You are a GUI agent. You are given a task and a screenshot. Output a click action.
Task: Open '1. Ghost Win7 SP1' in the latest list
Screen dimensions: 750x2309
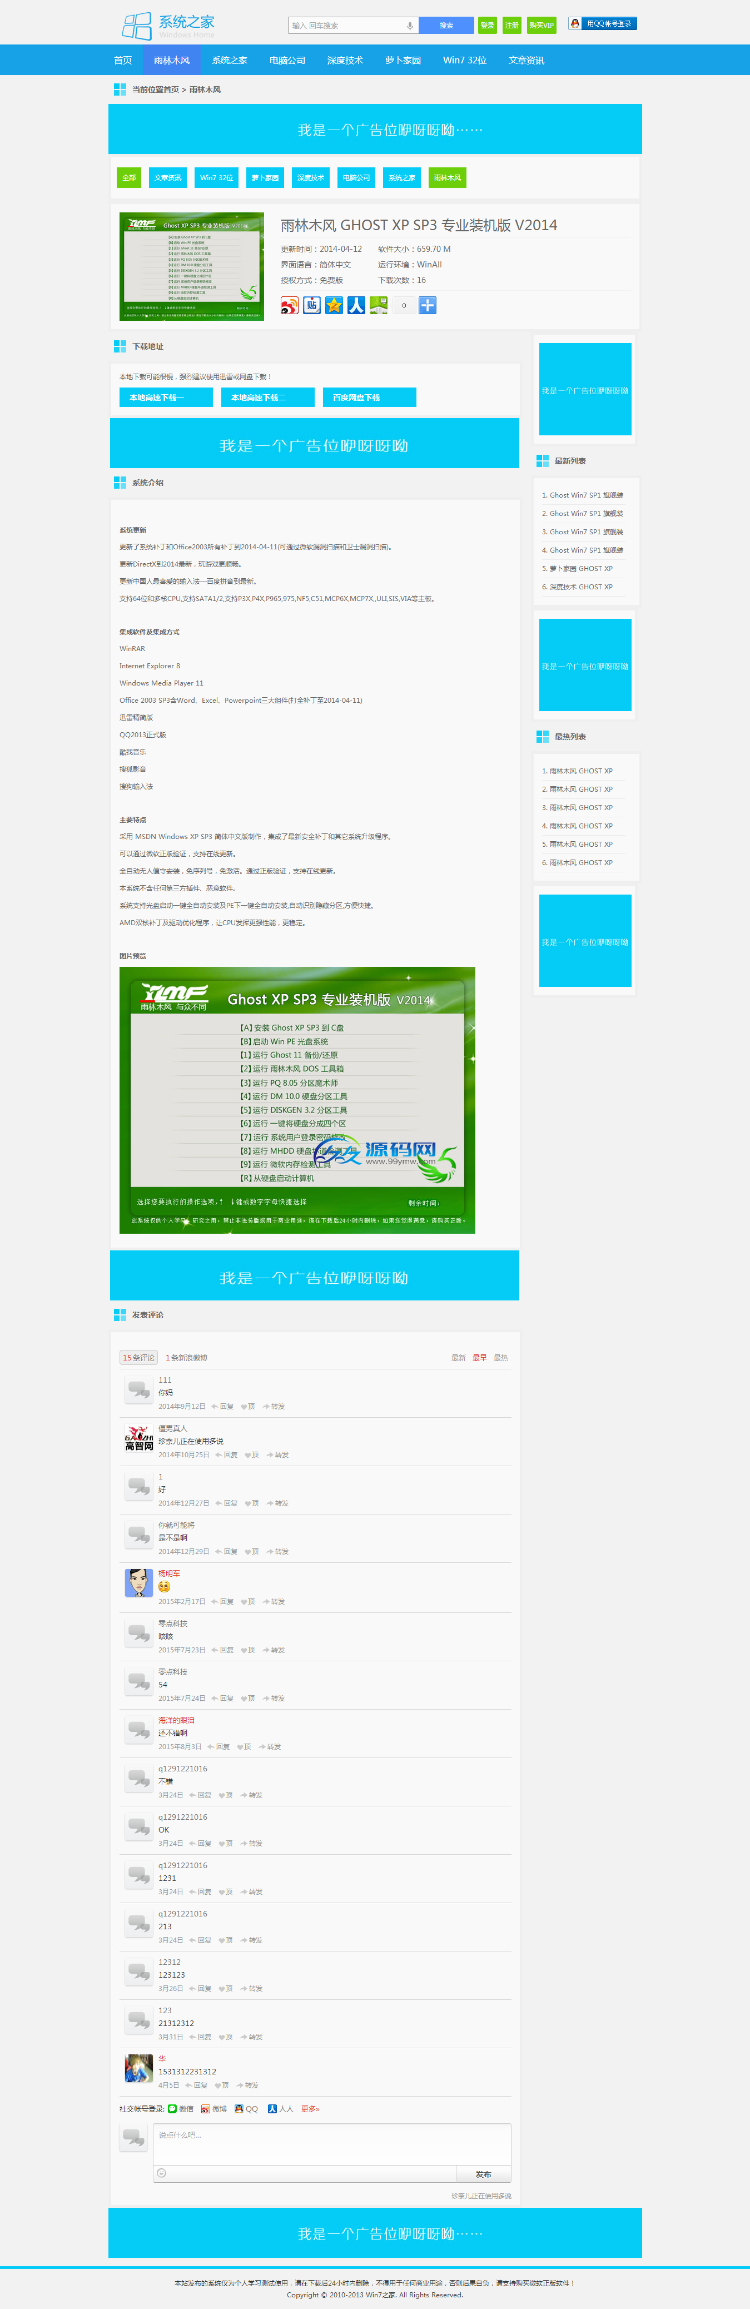(582, 495)
